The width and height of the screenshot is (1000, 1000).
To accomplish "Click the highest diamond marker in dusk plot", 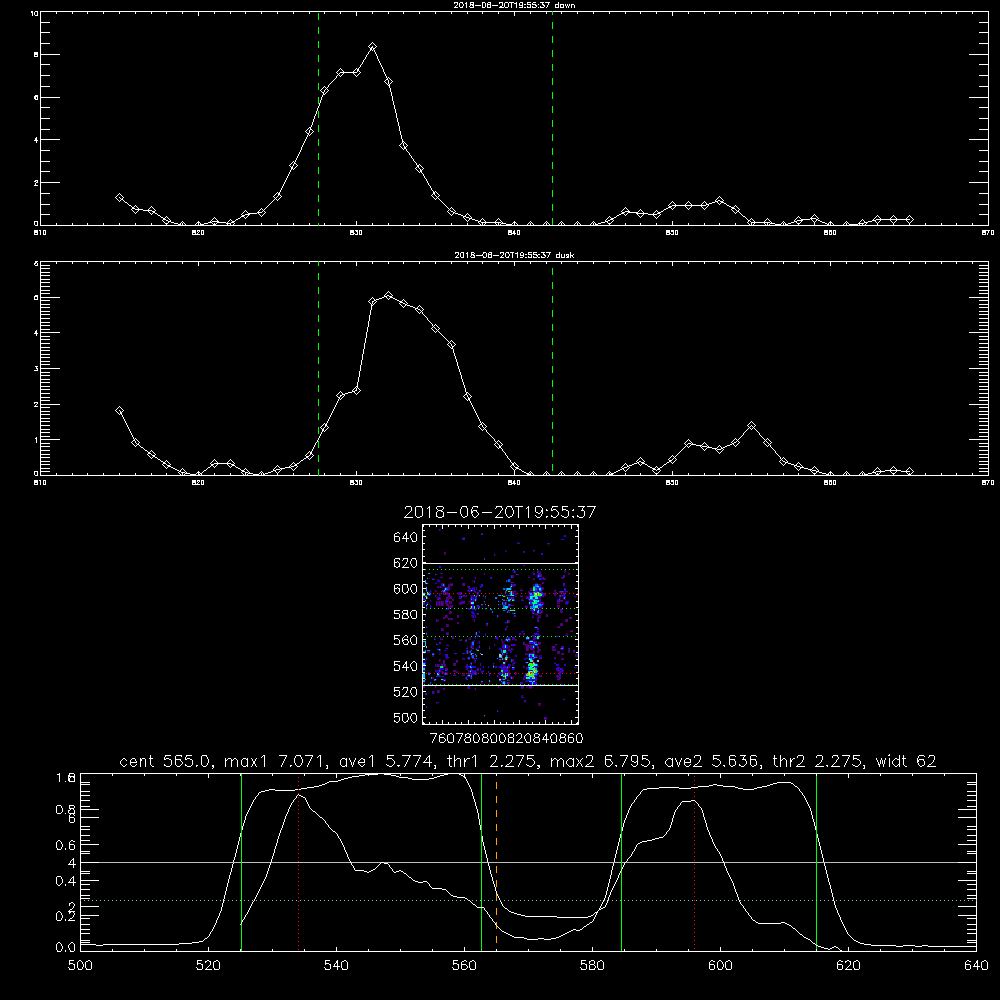I will [x=388, y=295].
